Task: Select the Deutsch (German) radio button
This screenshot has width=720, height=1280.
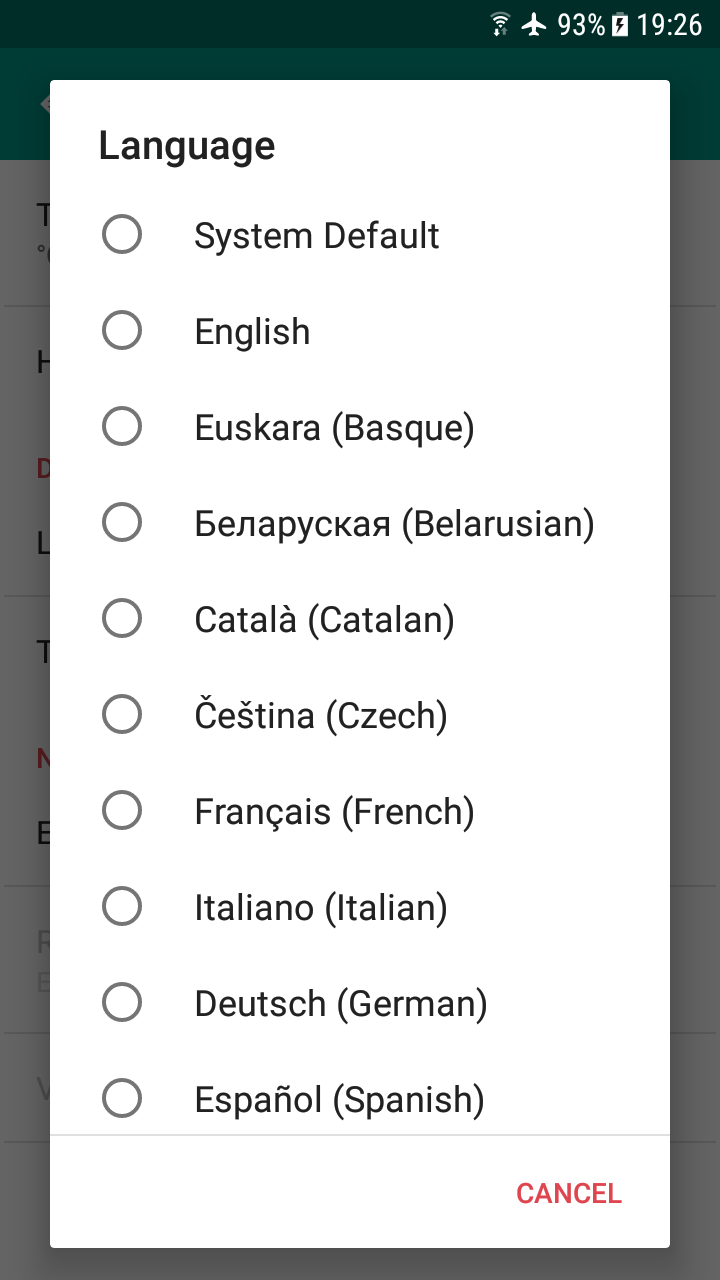Action: [122, 1003]
